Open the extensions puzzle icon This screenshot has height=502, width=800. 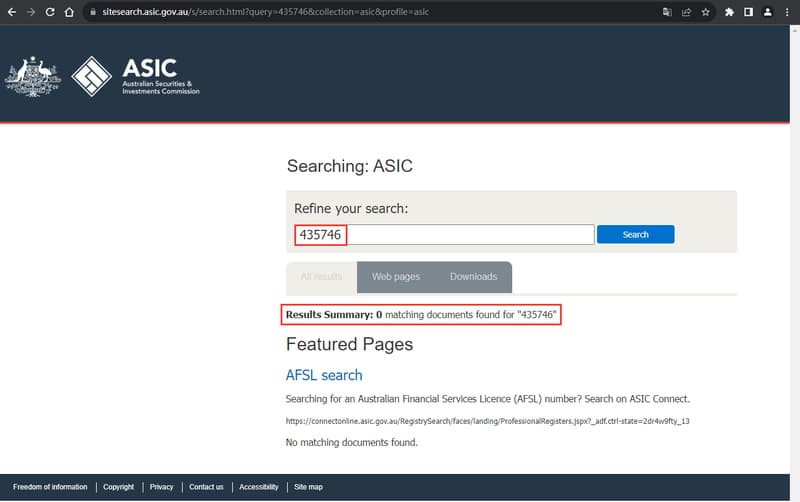pos(729,12)
